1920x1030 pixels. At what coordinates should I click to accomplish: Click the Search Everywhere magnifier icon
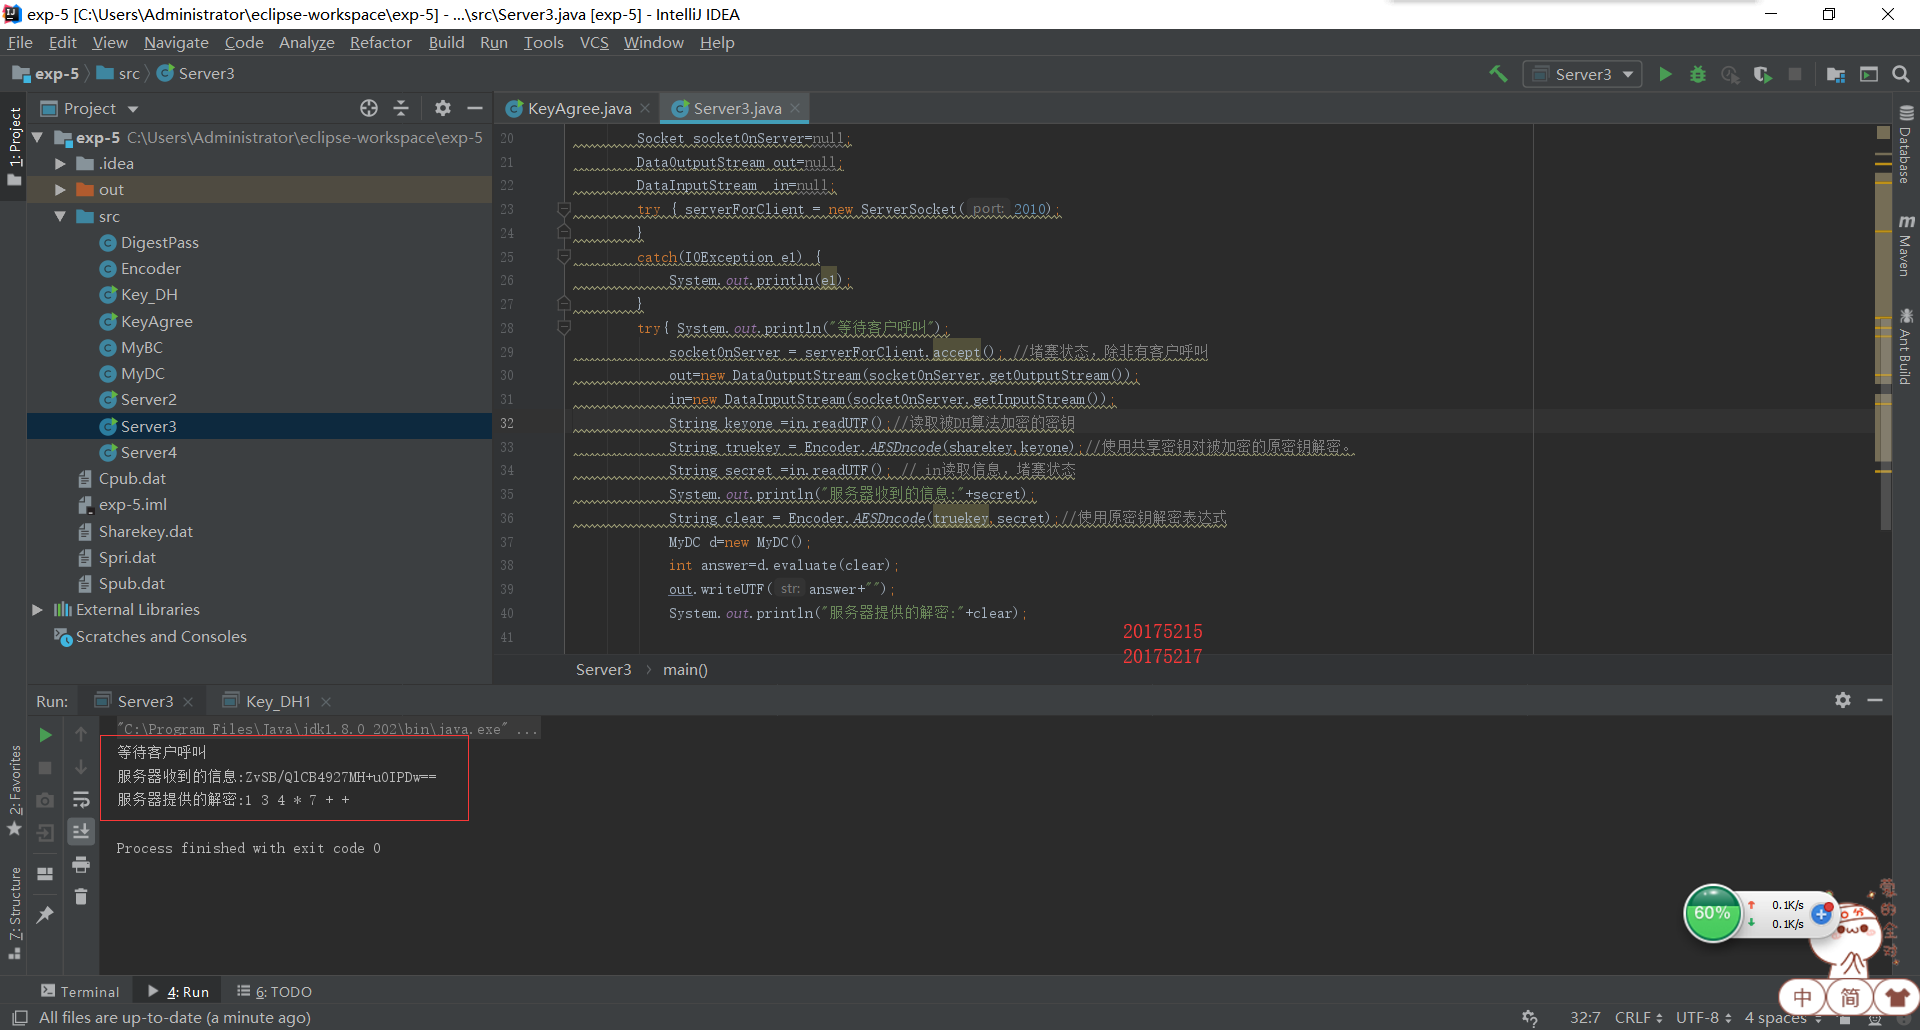point(1901,74)
